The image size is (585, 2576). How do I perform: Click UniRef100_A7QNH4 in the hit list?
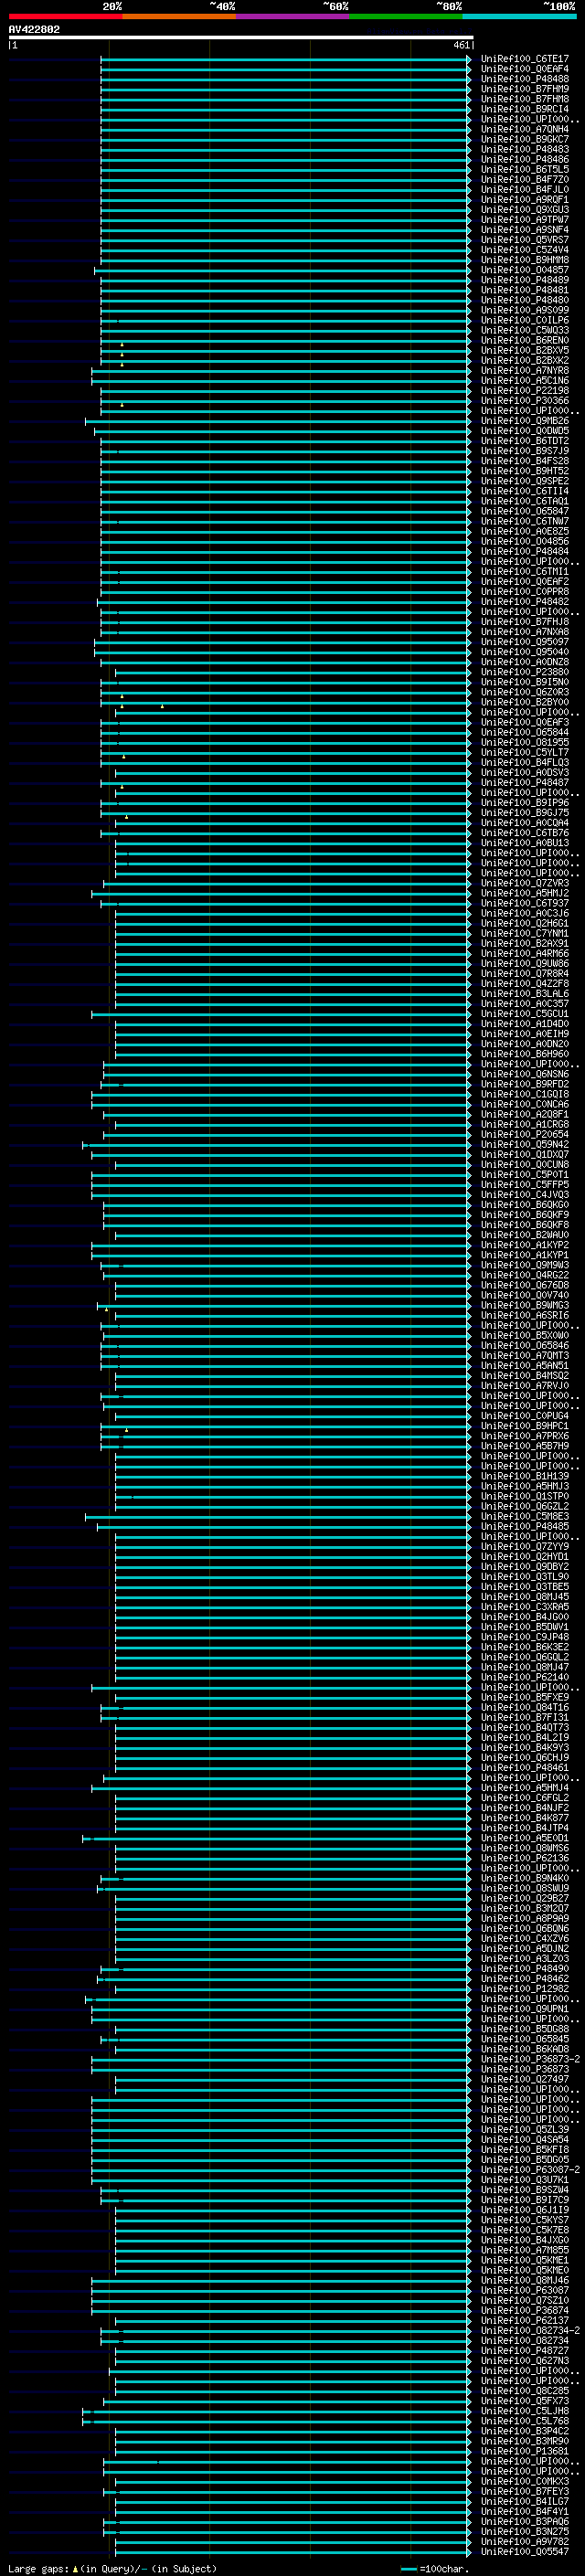click(524, 129)
